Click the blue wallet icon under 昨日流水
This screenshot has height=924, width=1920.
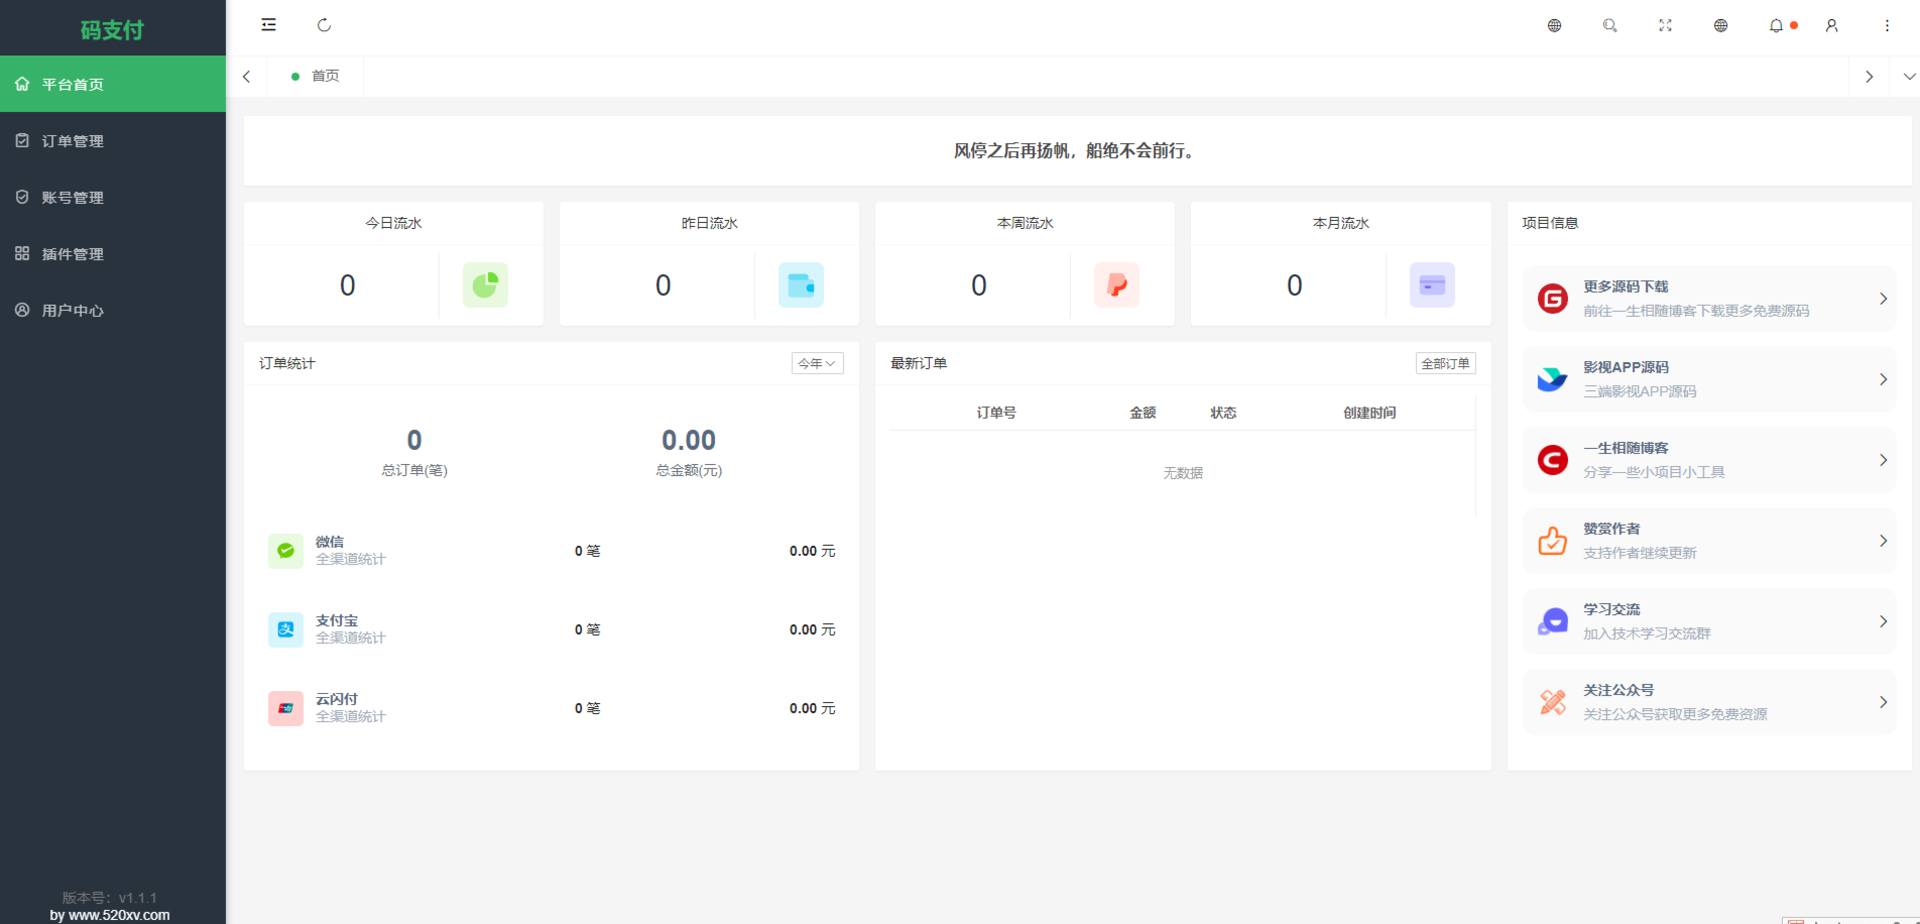(801, 285)
